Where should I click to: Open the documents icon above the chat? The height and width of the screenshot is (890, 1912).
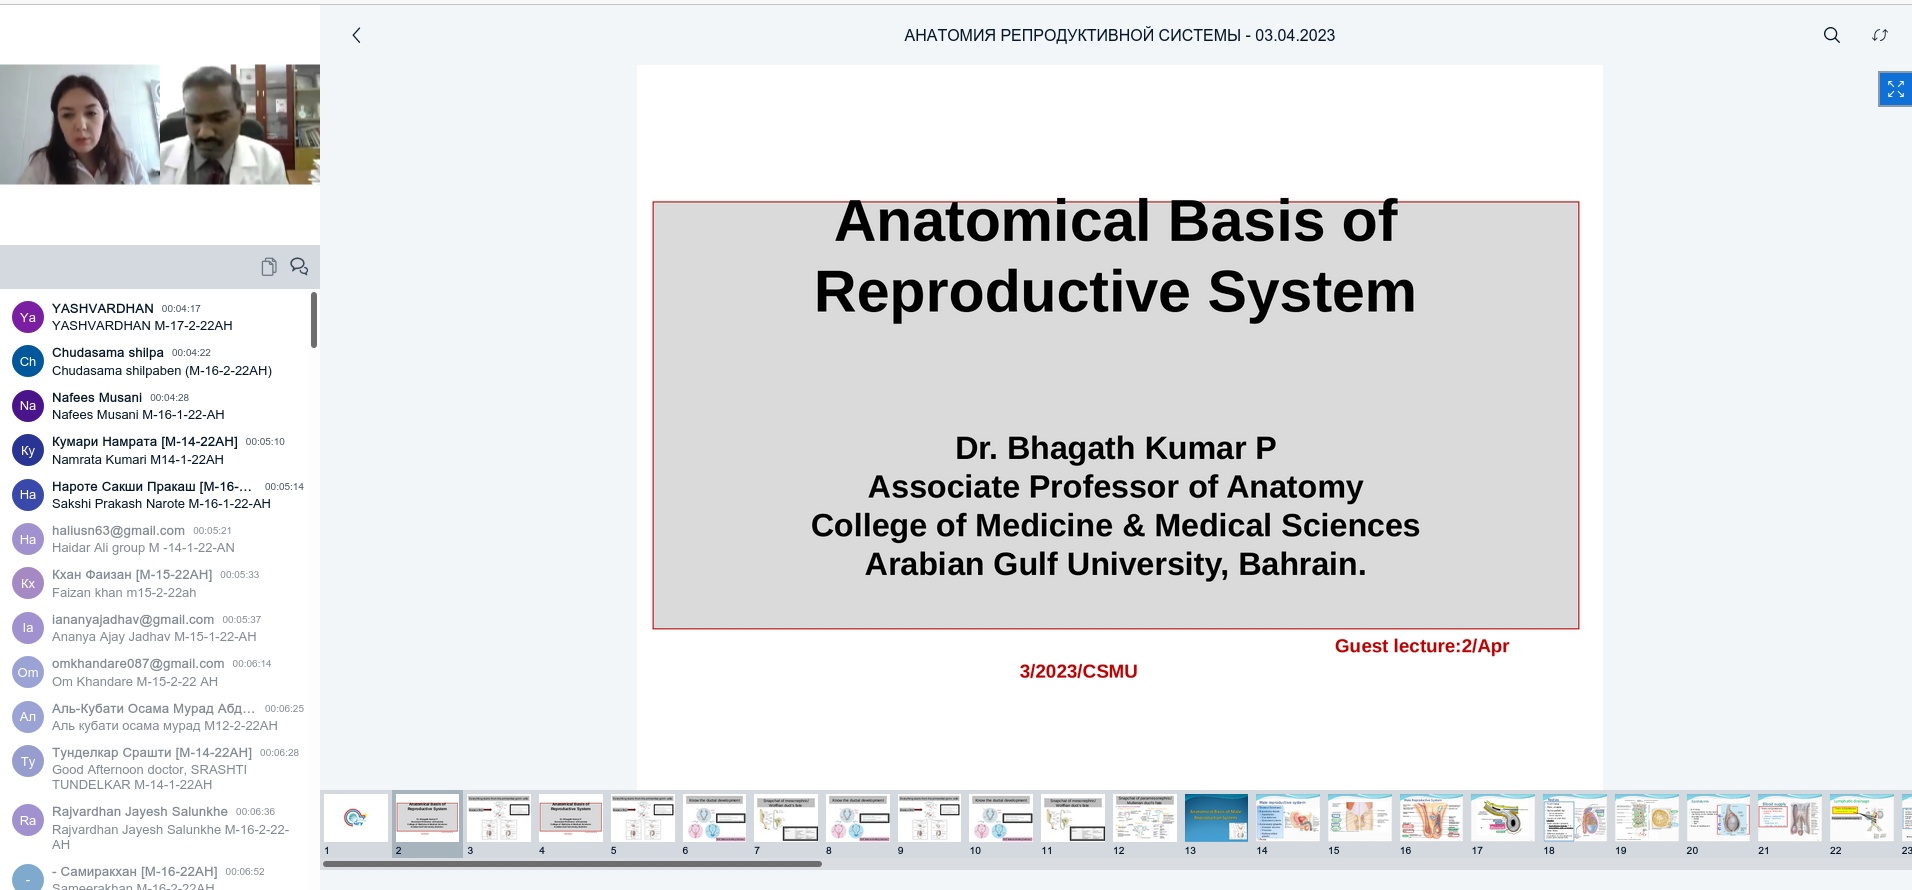269,266
